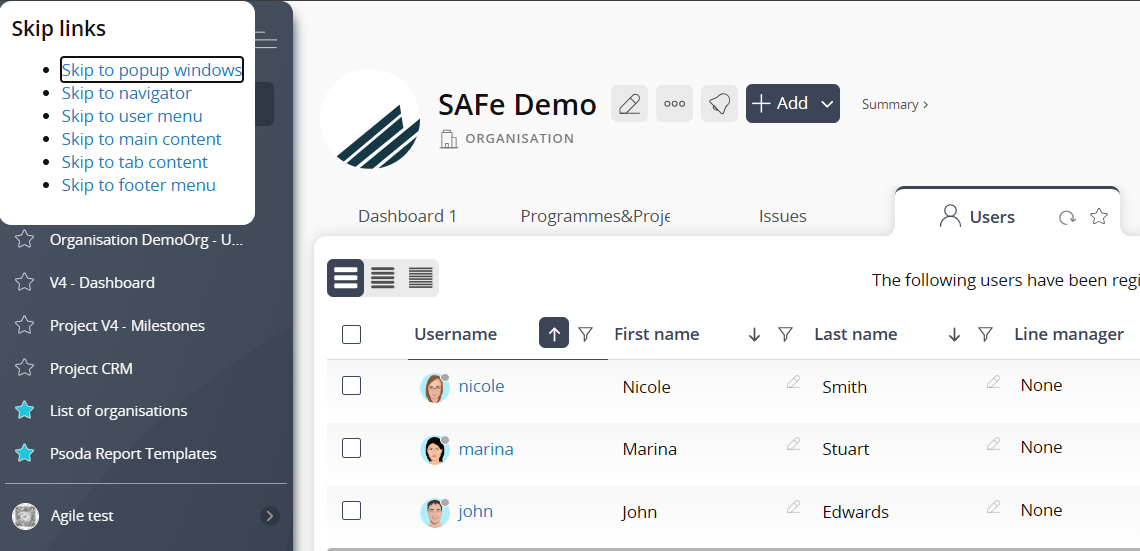Click nicole's avatar picture
Viewport: 1140px width, 551px height.
pos(435,388)
